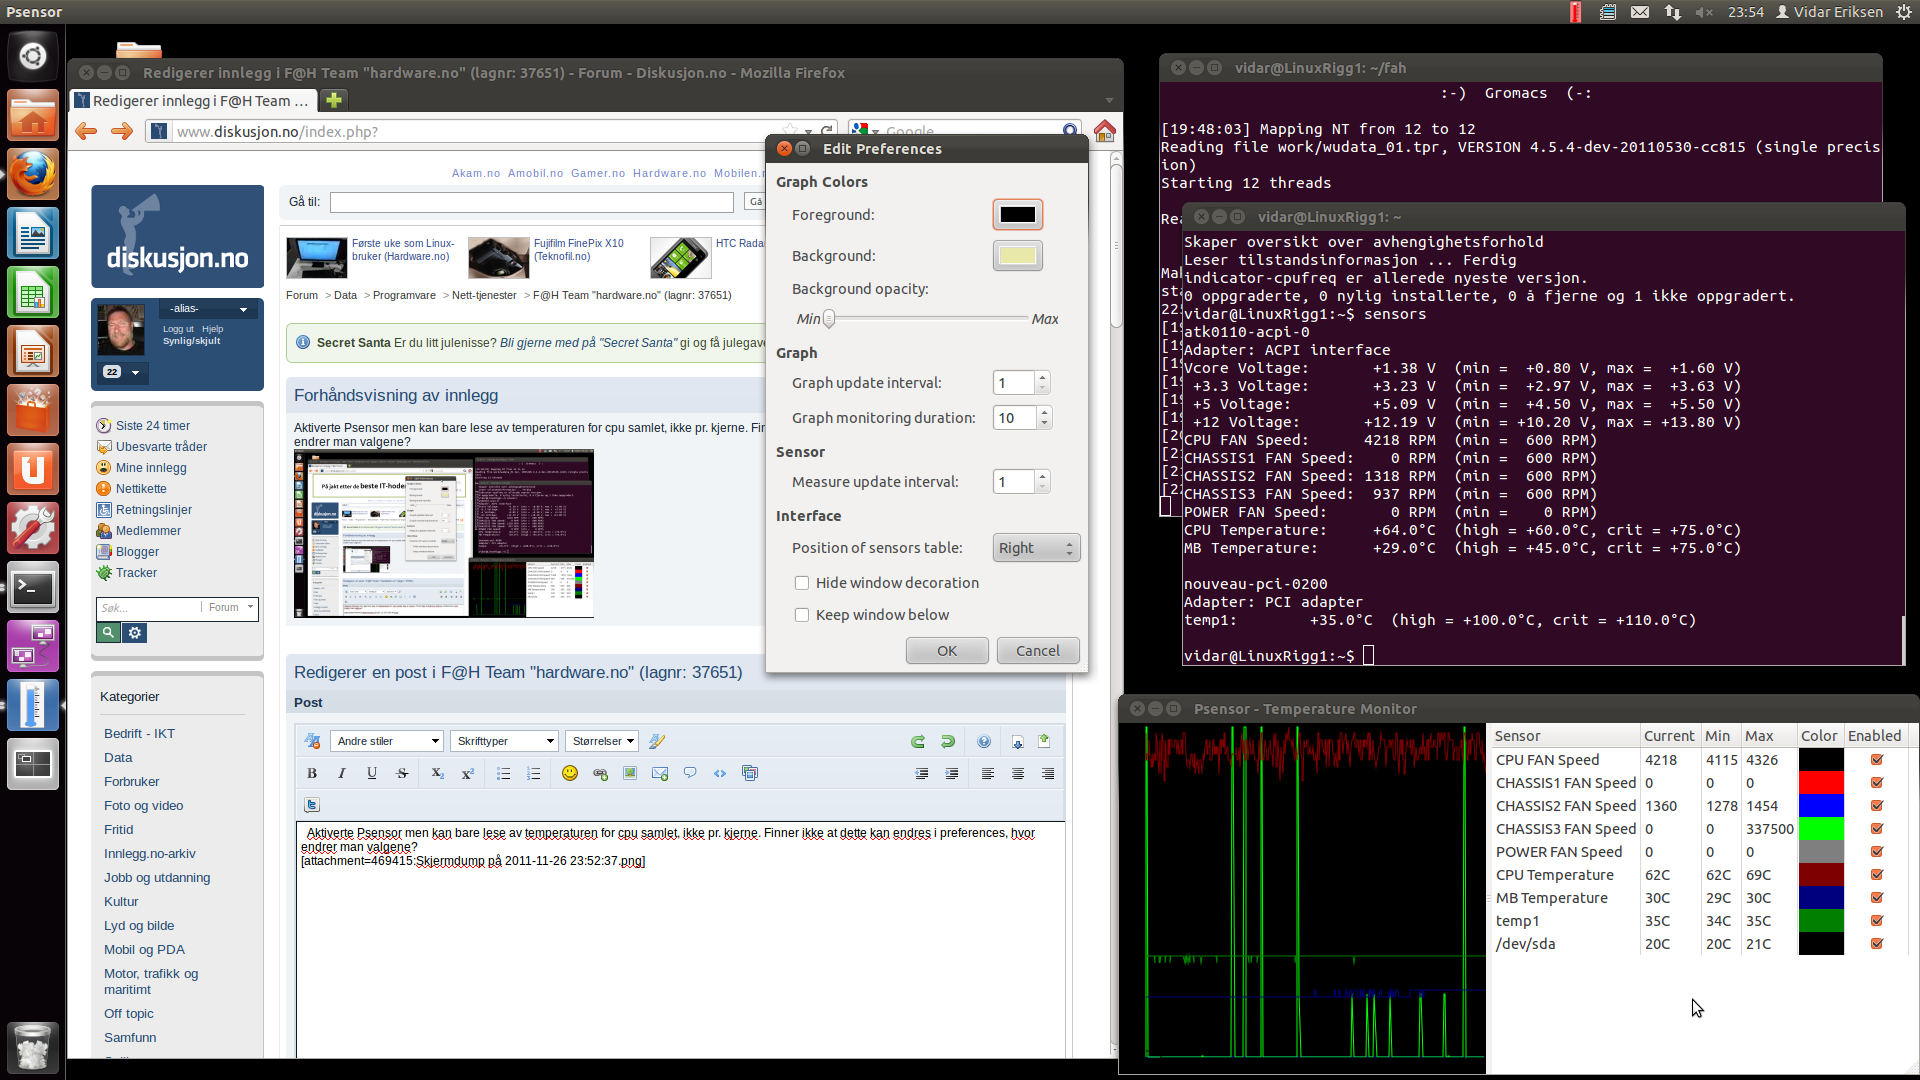Insert a numbered list in the editor

pos(533,773)
